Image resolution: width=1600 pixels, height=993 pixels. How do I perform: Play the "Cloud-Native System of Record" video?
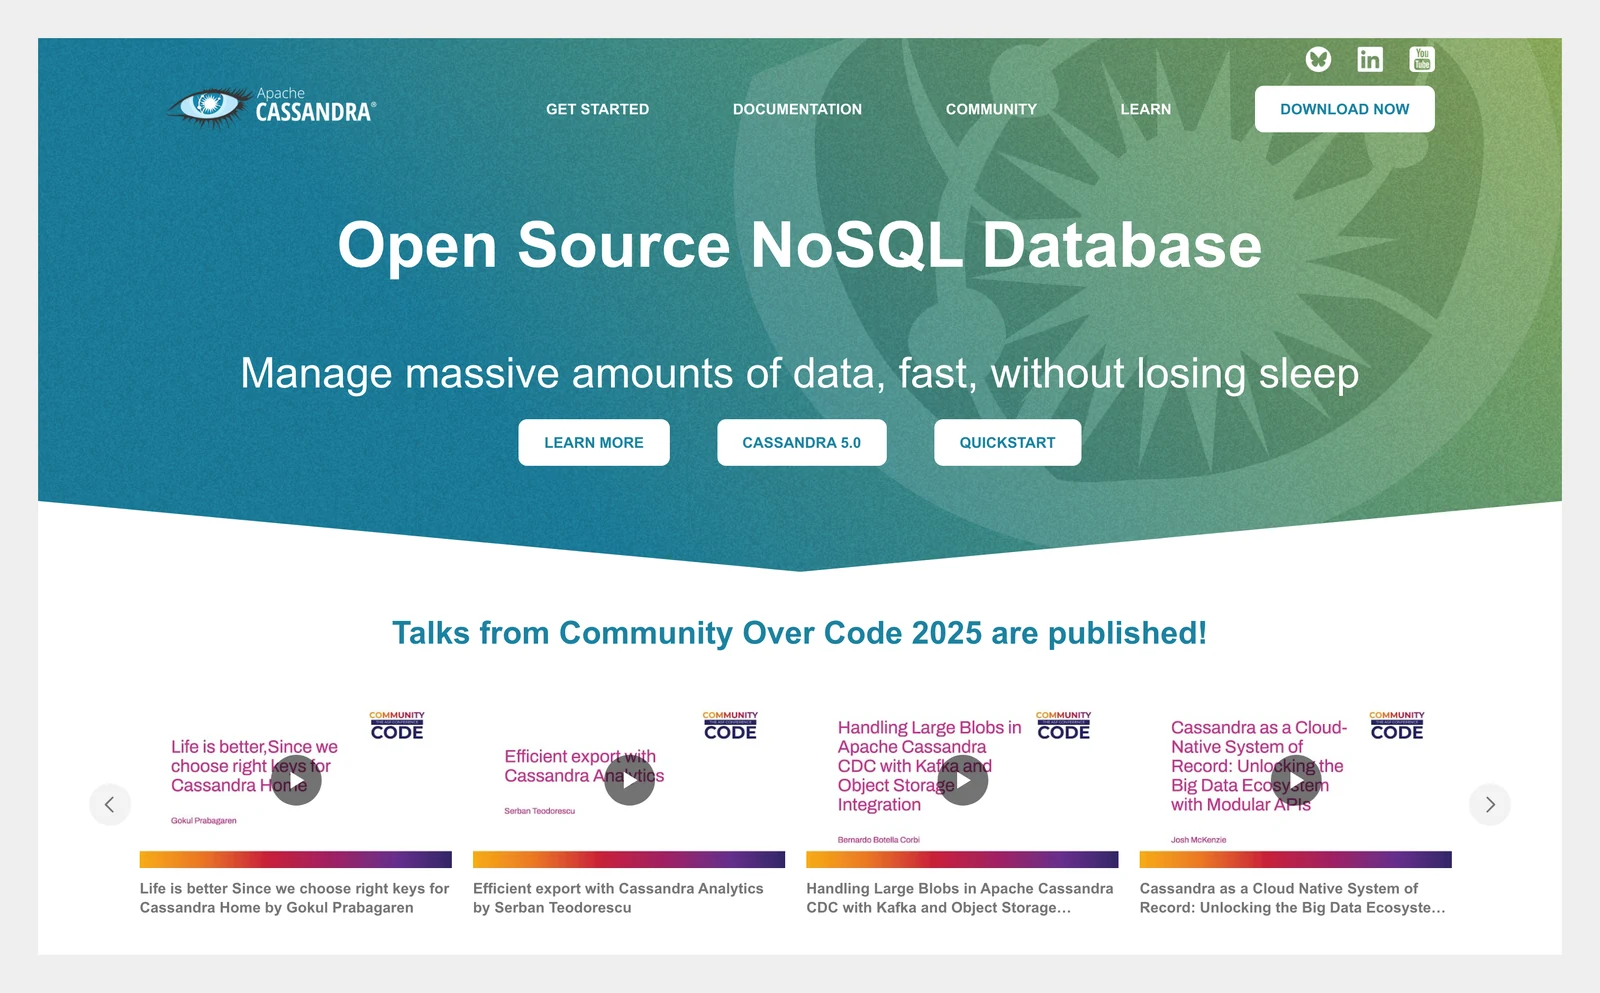1296,781
